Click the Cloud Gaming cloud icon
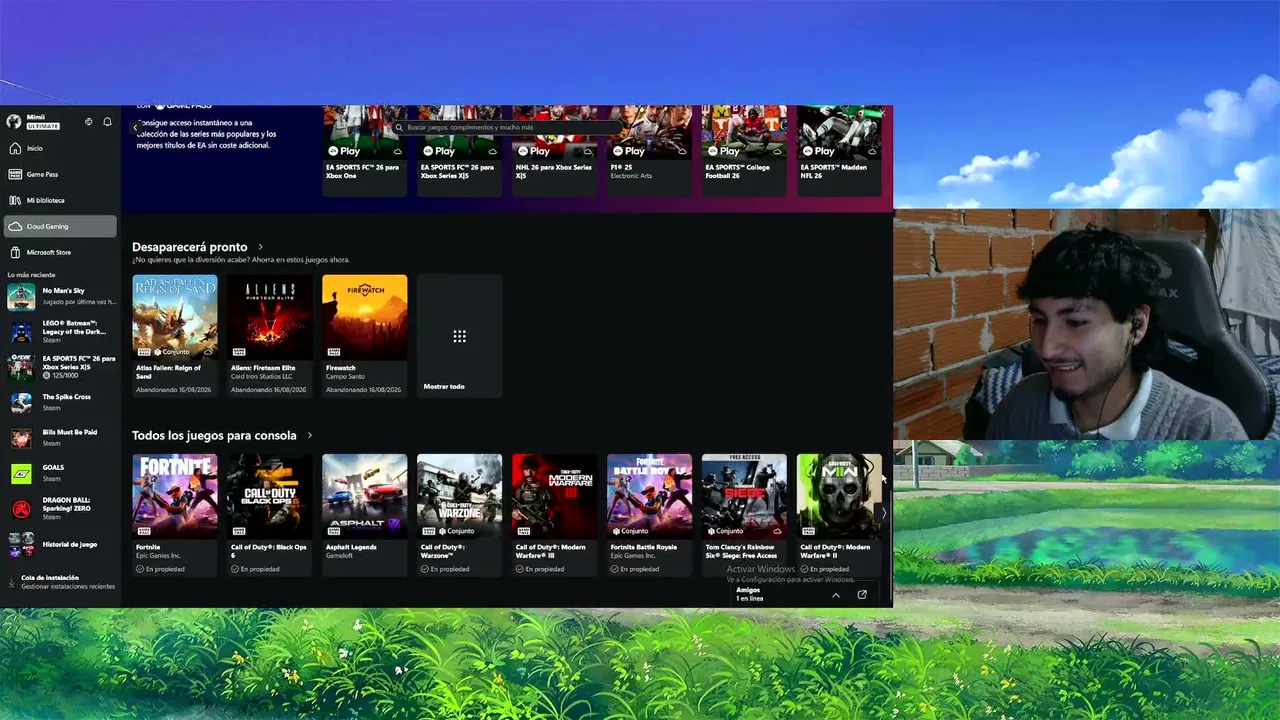This screenshot has height=720, width=1280. tap(15, 226)
